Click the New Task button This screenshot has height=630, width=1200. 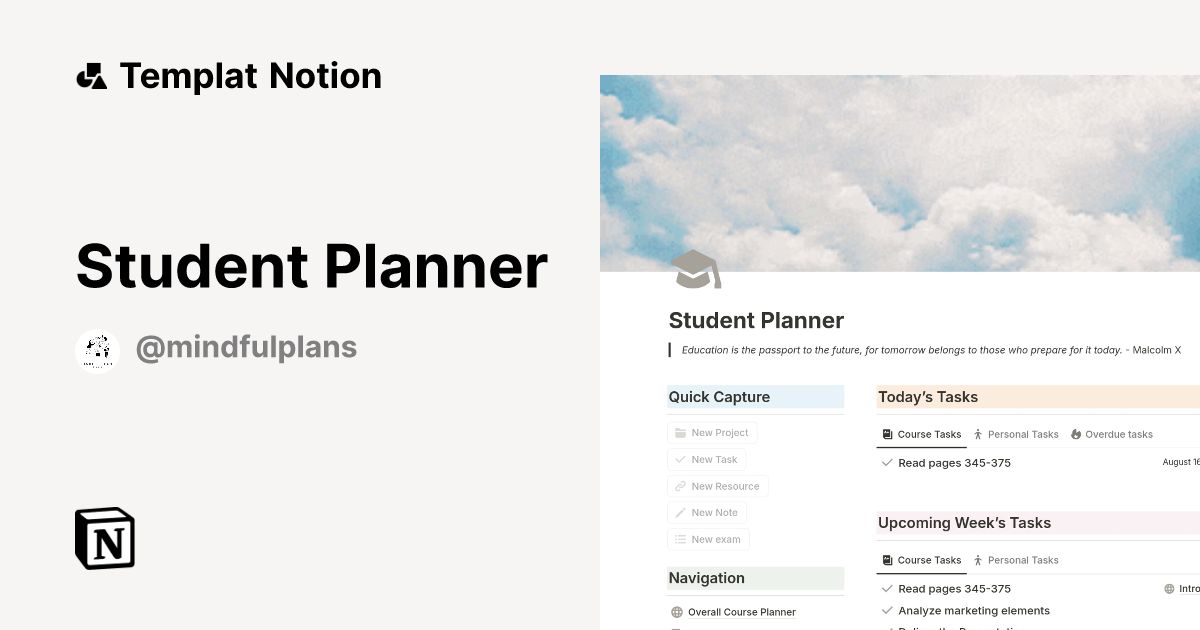707,459
